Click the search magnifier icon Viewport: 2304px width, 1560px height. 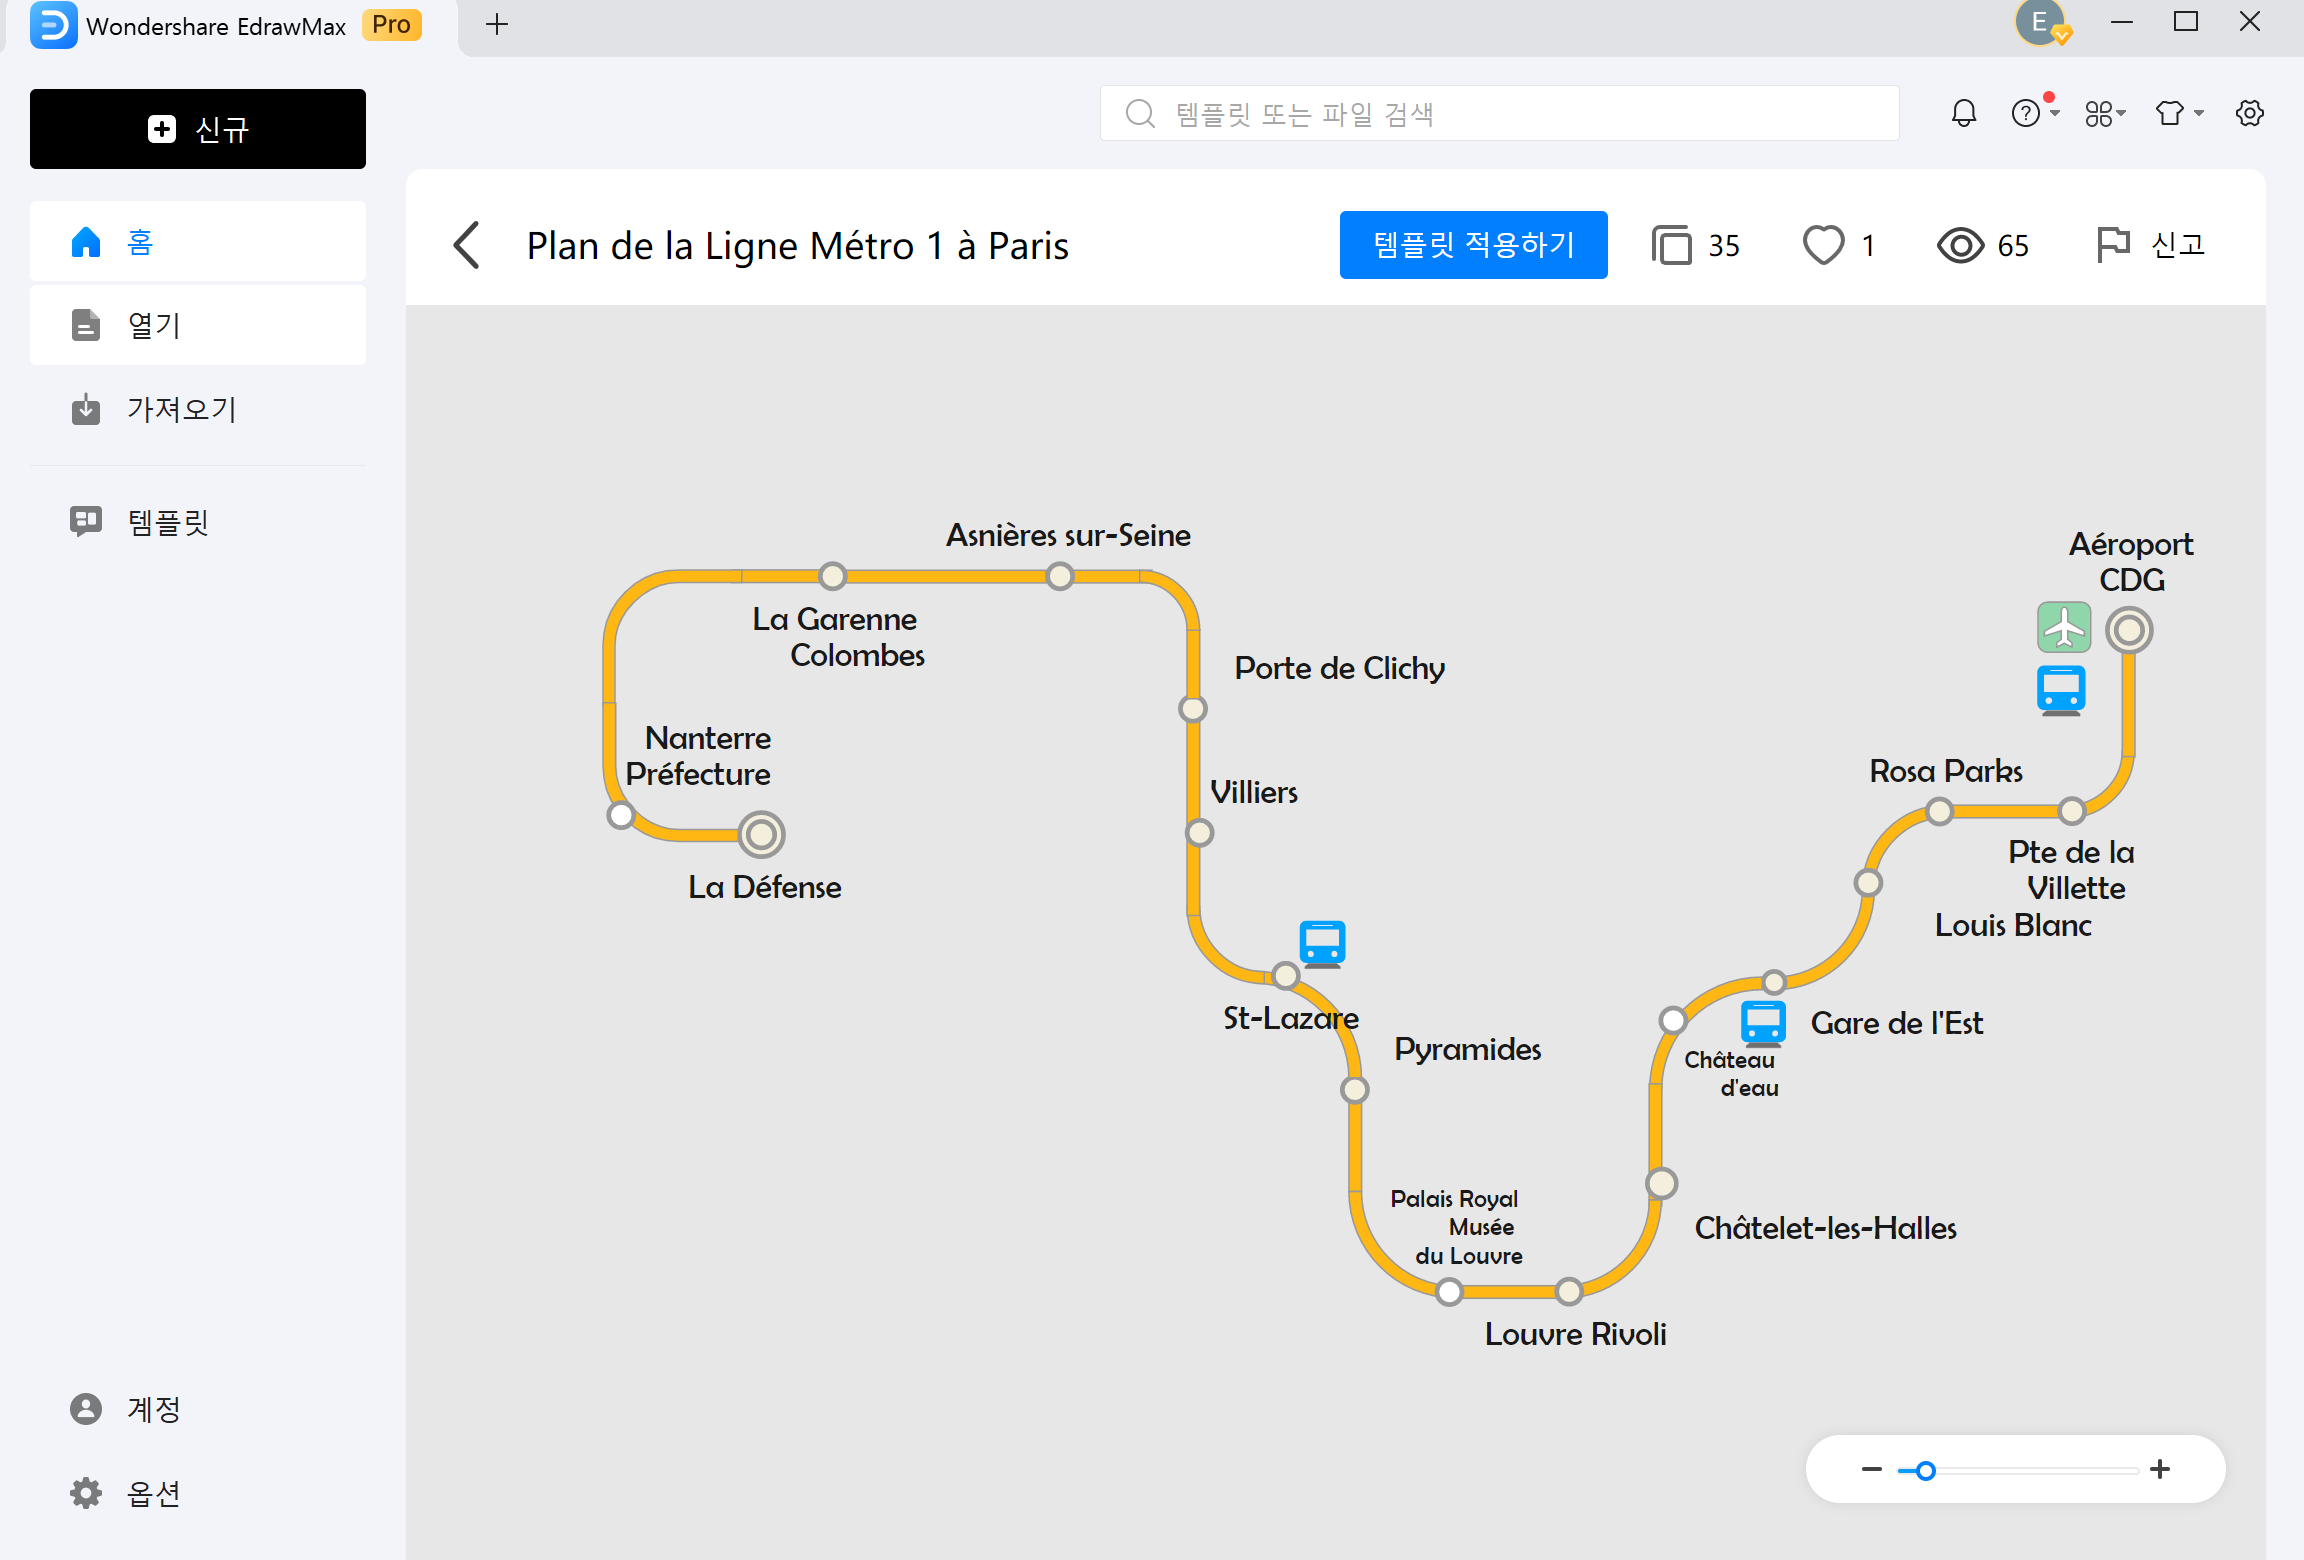(x=1140, y=113)
